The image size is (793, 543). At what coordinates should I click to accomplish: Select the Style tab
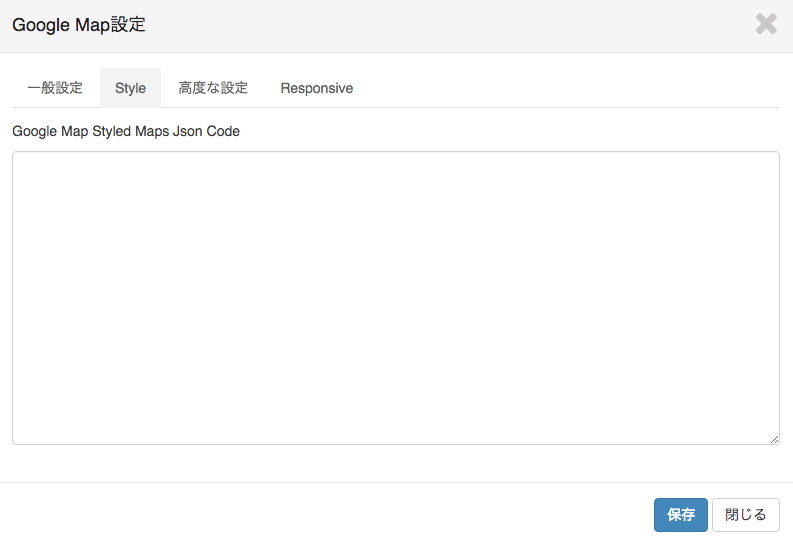130,88
